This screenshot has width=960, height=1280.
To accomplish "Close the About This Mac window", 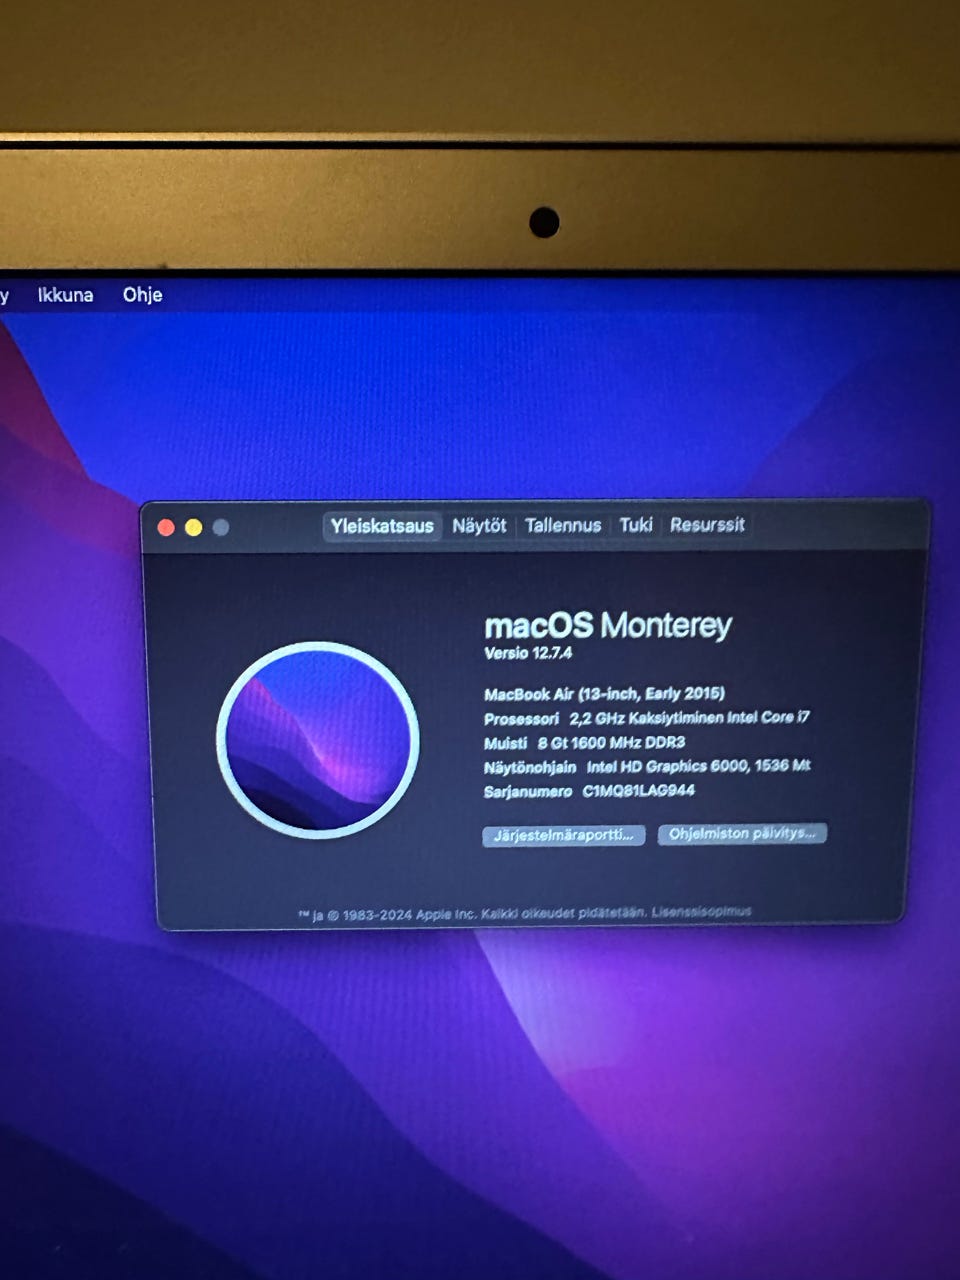I will coord(167,527).
